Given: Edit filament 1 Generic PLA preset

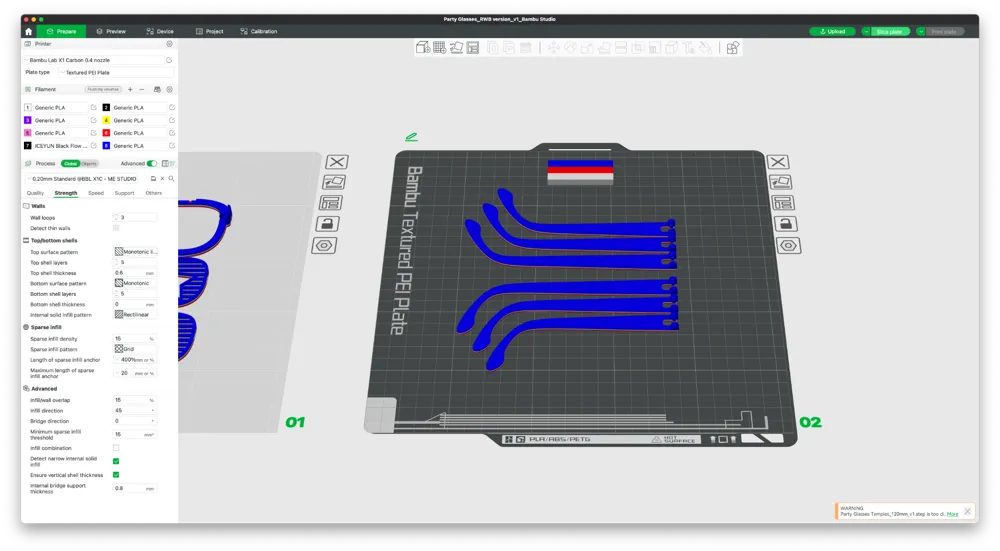Looking at the screenshot, I should tap(94, 108).
